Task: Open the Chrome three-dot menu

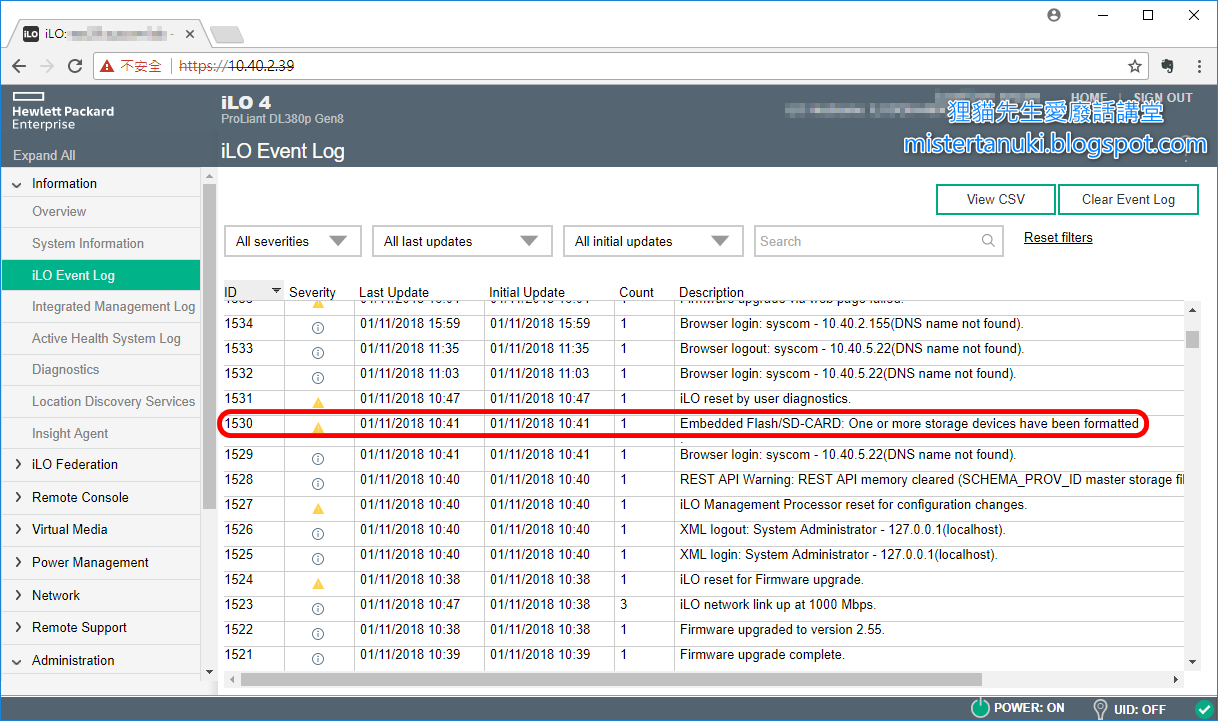Action: [1199, 66]
